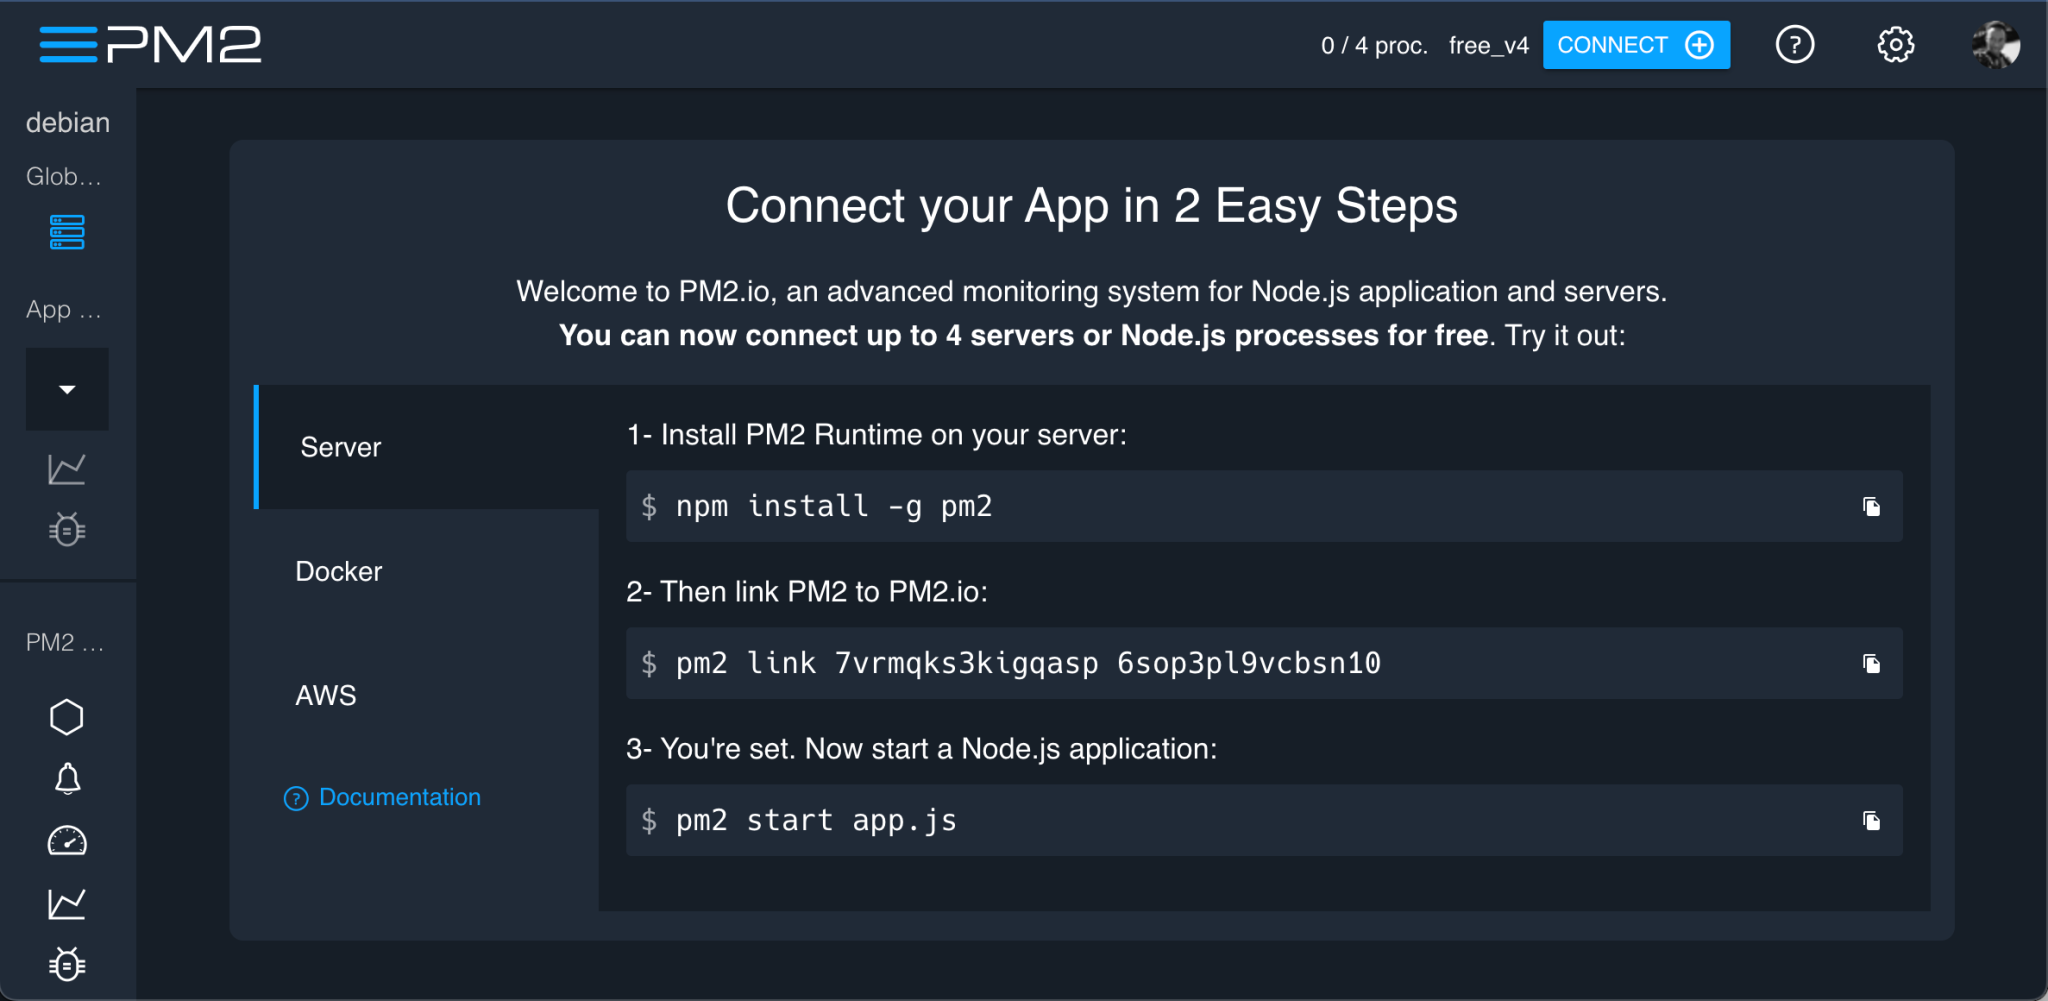Click the PM2 ... section label

pos(65,642)
